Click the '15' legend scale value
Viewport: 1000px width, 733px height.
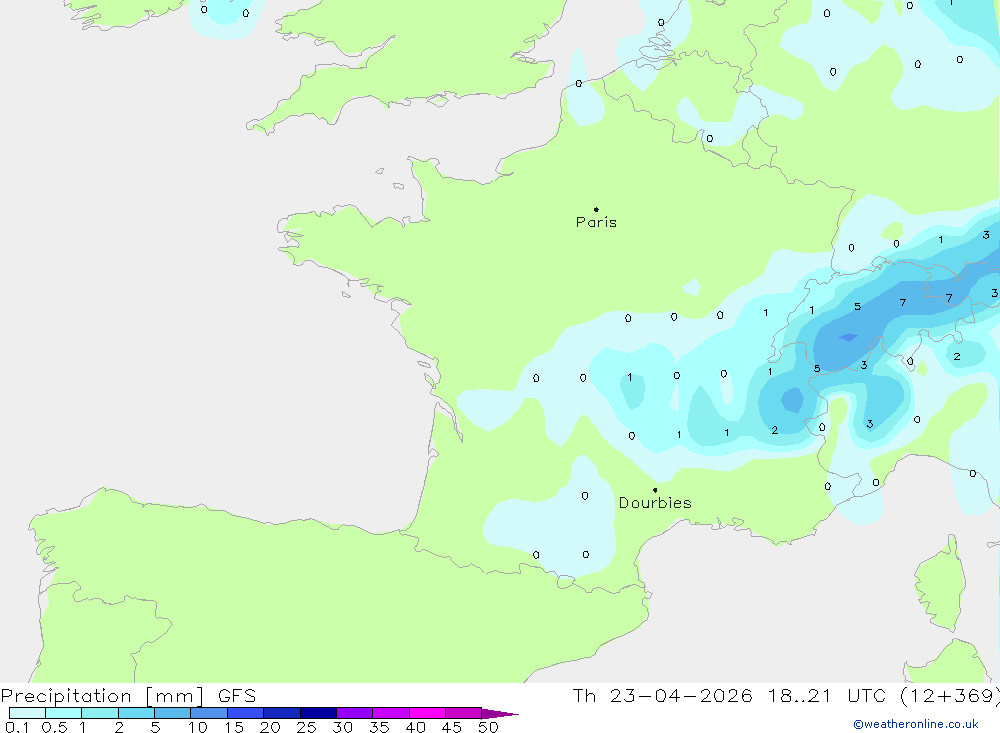[234, 727]
